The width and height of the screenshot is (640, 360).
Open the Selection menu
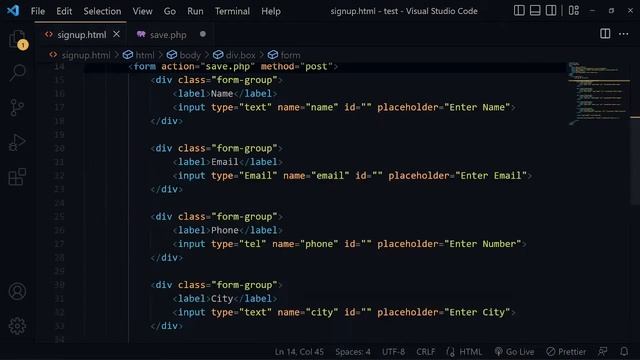(x=102, y=11)
